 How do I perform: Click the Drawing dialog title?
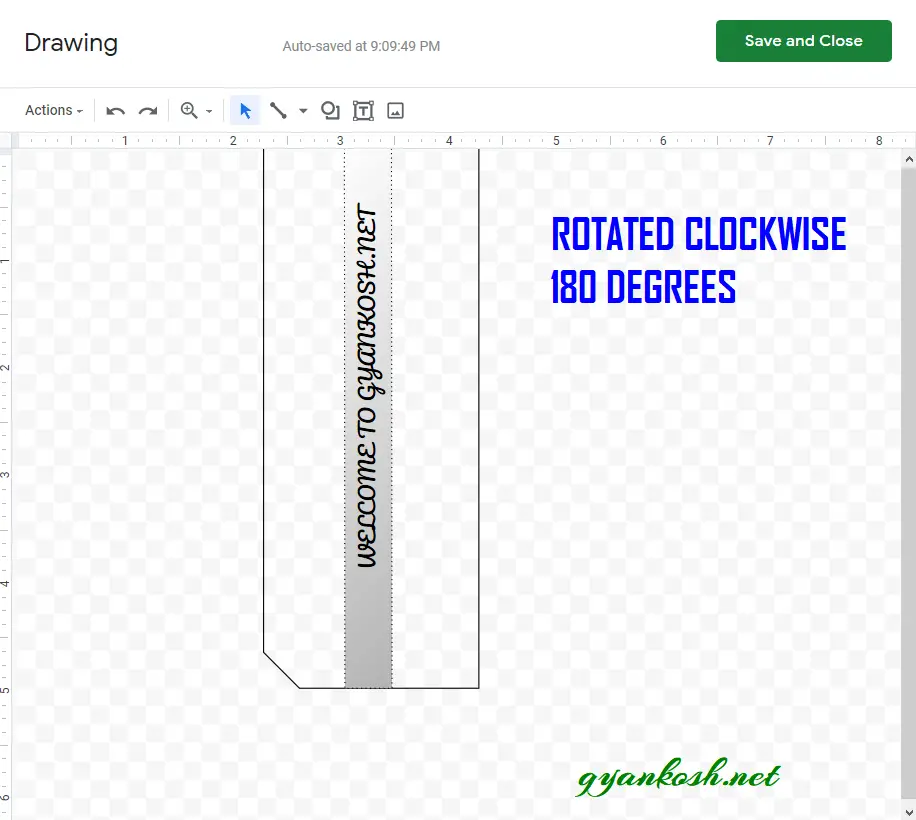pyautogui.click(x=71, y=43)
